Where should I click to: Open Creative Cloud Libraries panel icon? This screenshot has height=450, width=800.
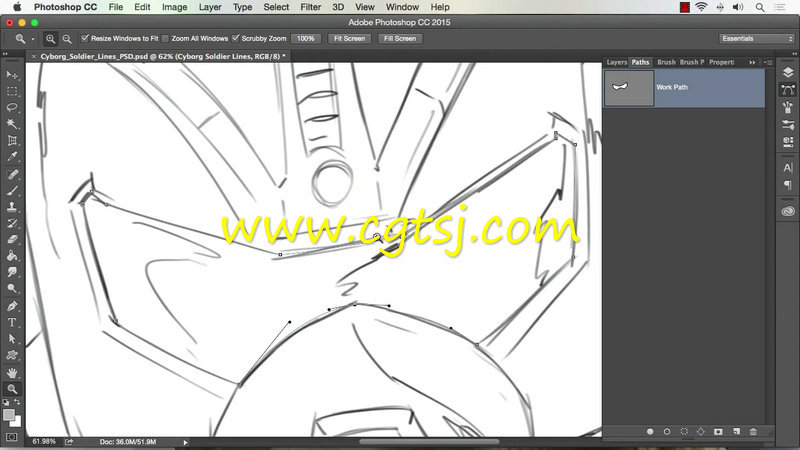(x=788, y=211)
